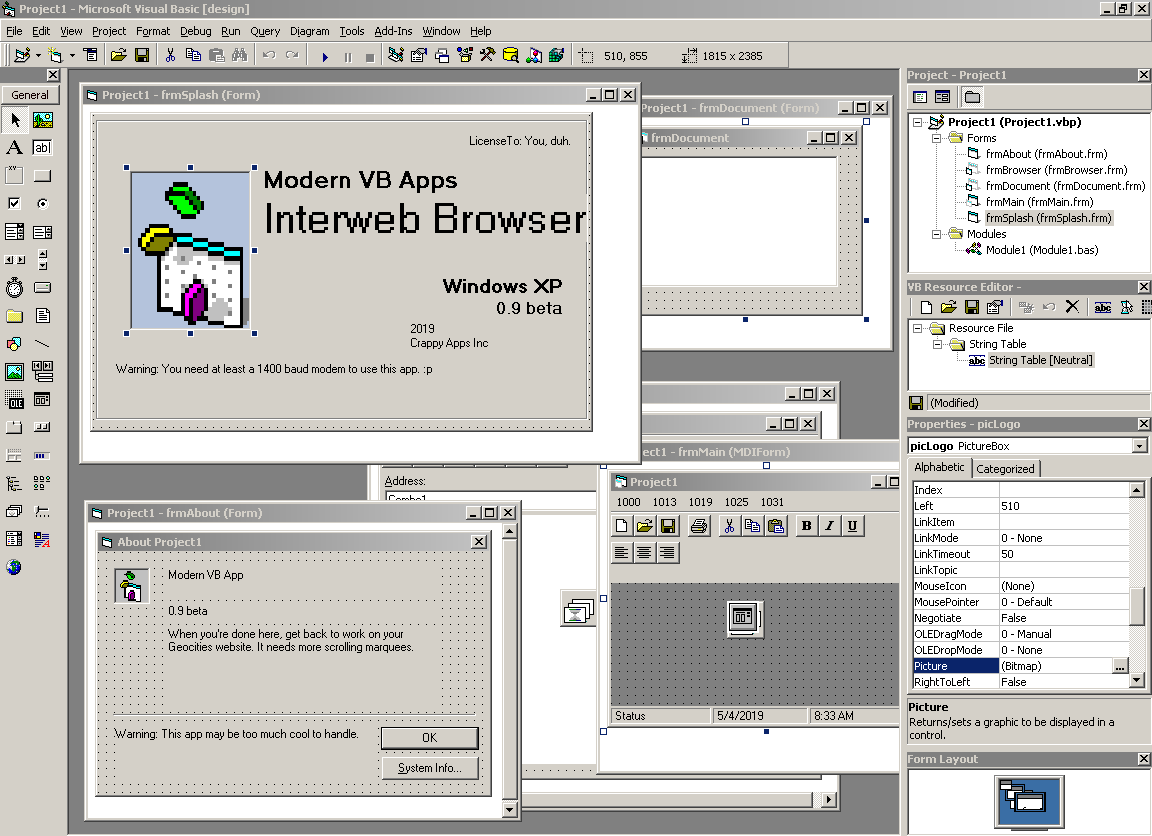
Task: Select the ComboBox tool in the toolbox
Action: [14, 232]
